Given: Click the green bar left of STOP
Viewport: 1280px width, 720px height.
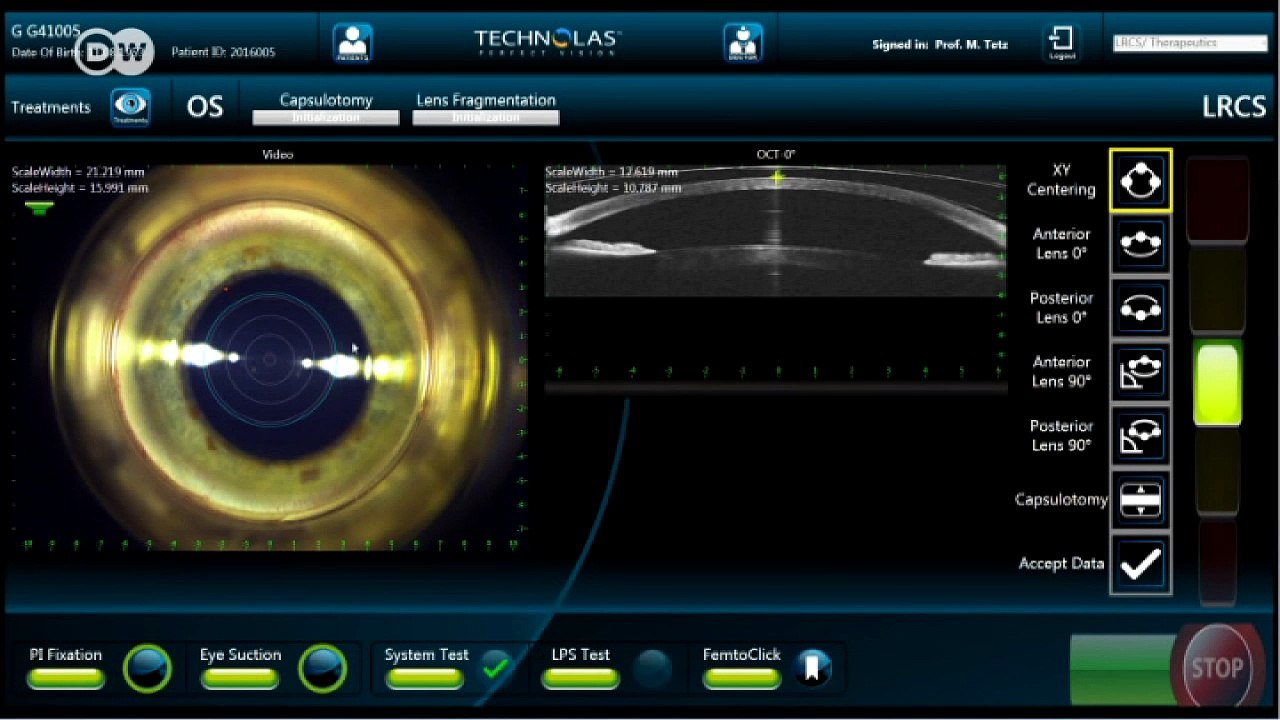Looking at the screenshot, I should [1121, 667].
